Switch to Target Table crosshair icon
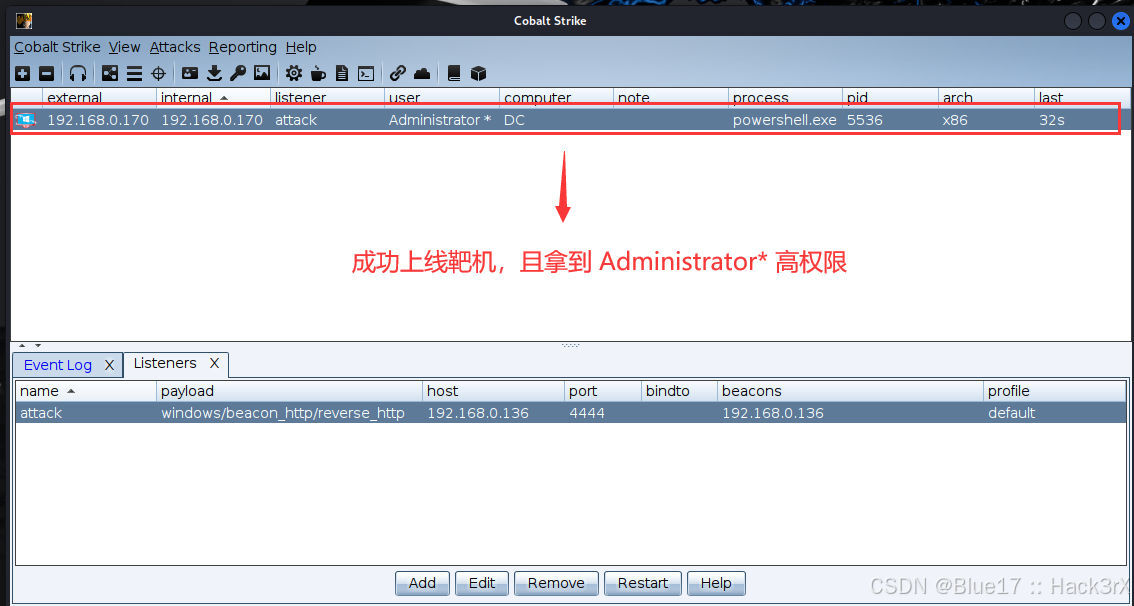The height and width of the screenshot is (606, 1134). (158, 73)
